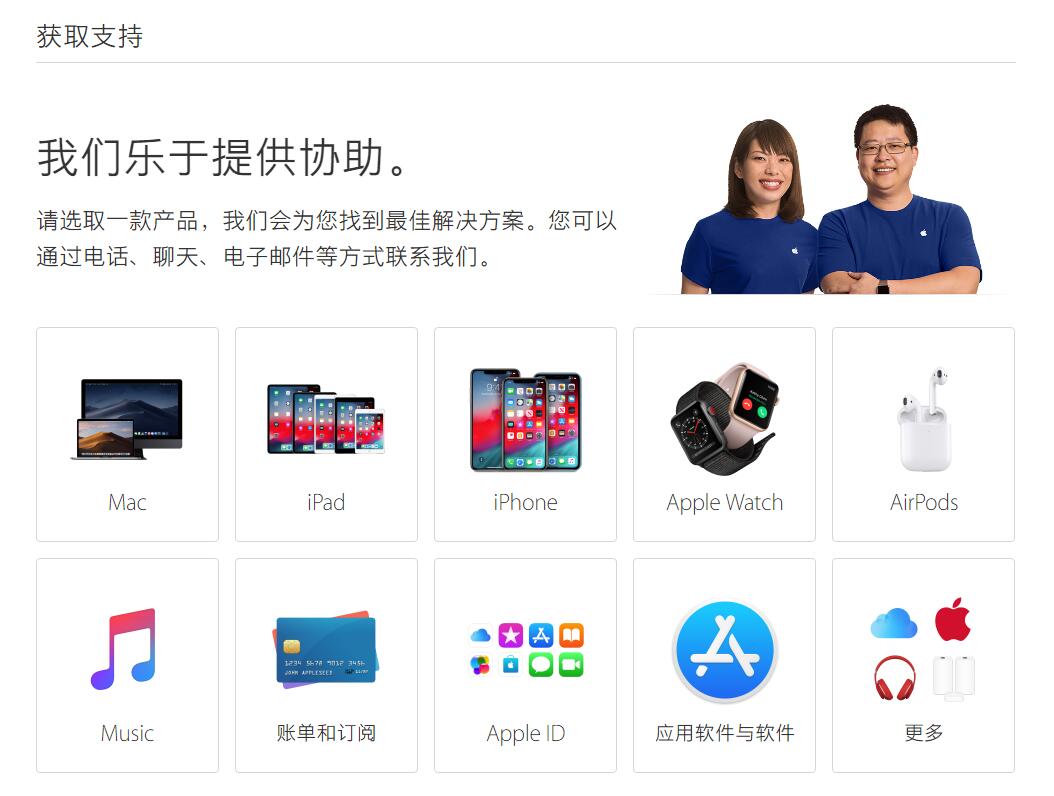Select the red headphones icon
The height and width of the screenshot is (796, 1054).
tap(895, 678)
